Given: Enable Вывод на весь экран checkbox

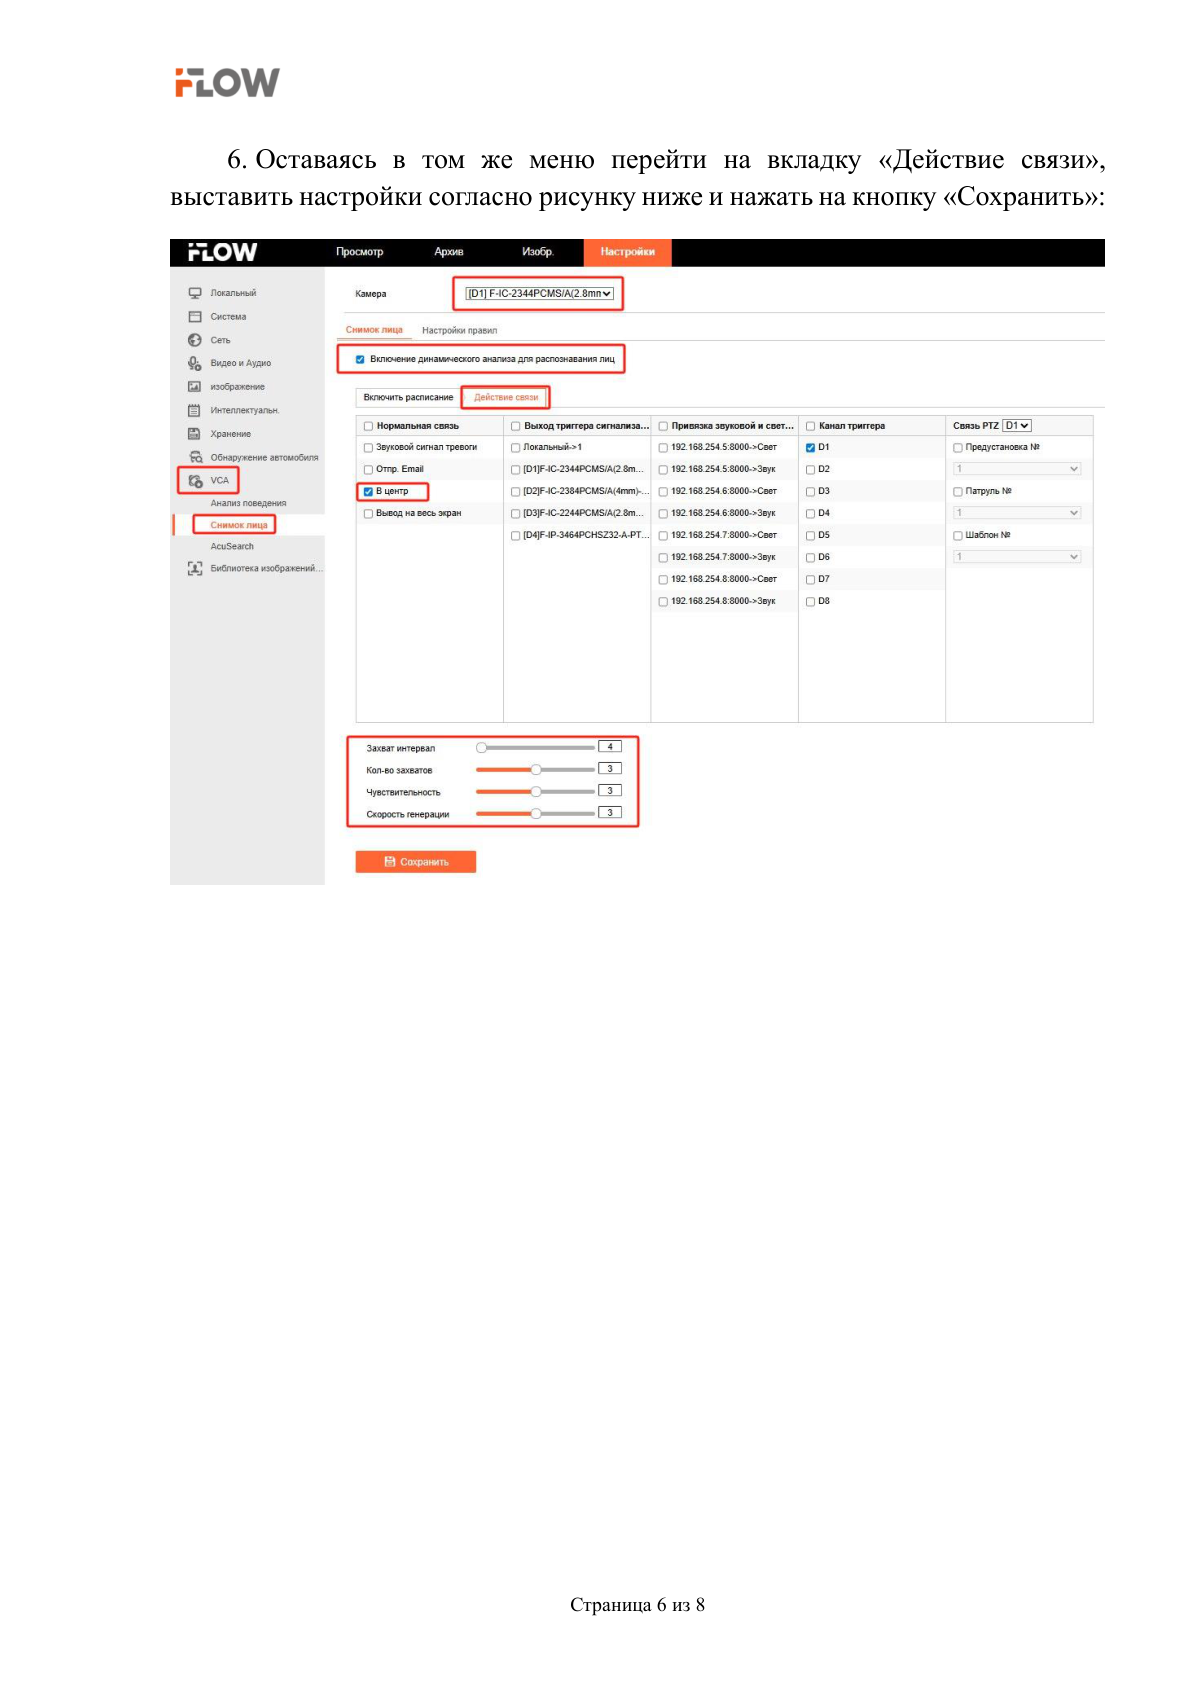Looking at the screenshot, I should [368, 513].
